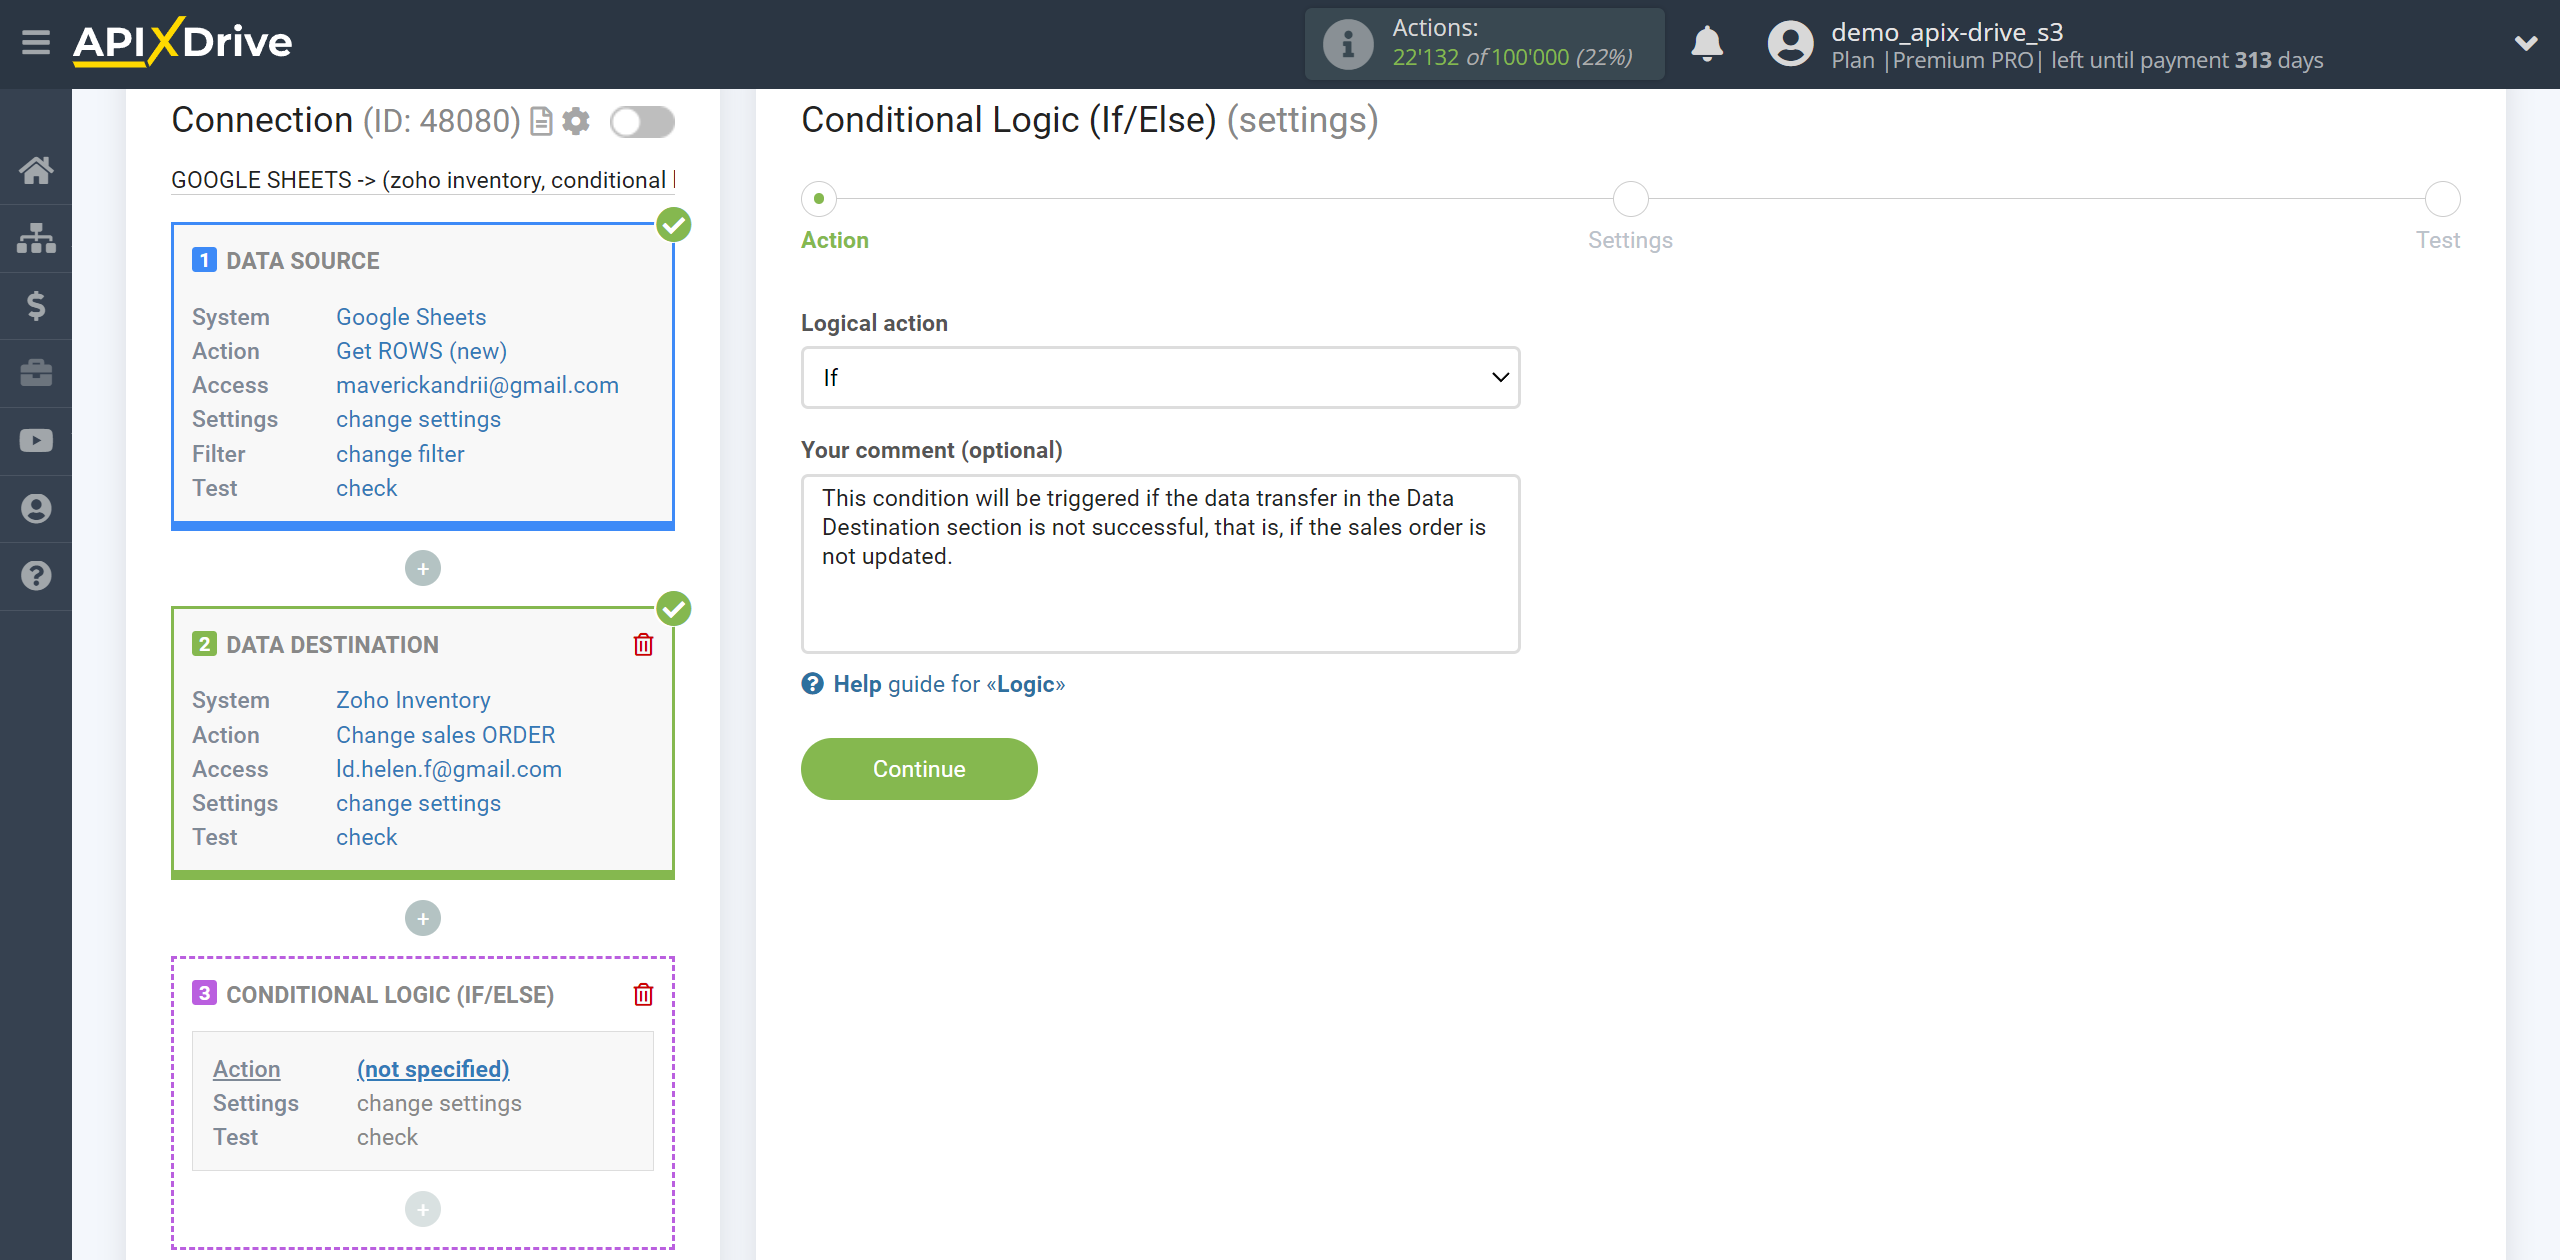Screen dimensions: 2560x1260
Task: Open the Logical action If dropdown
Action: click(x=1161, y=377)
